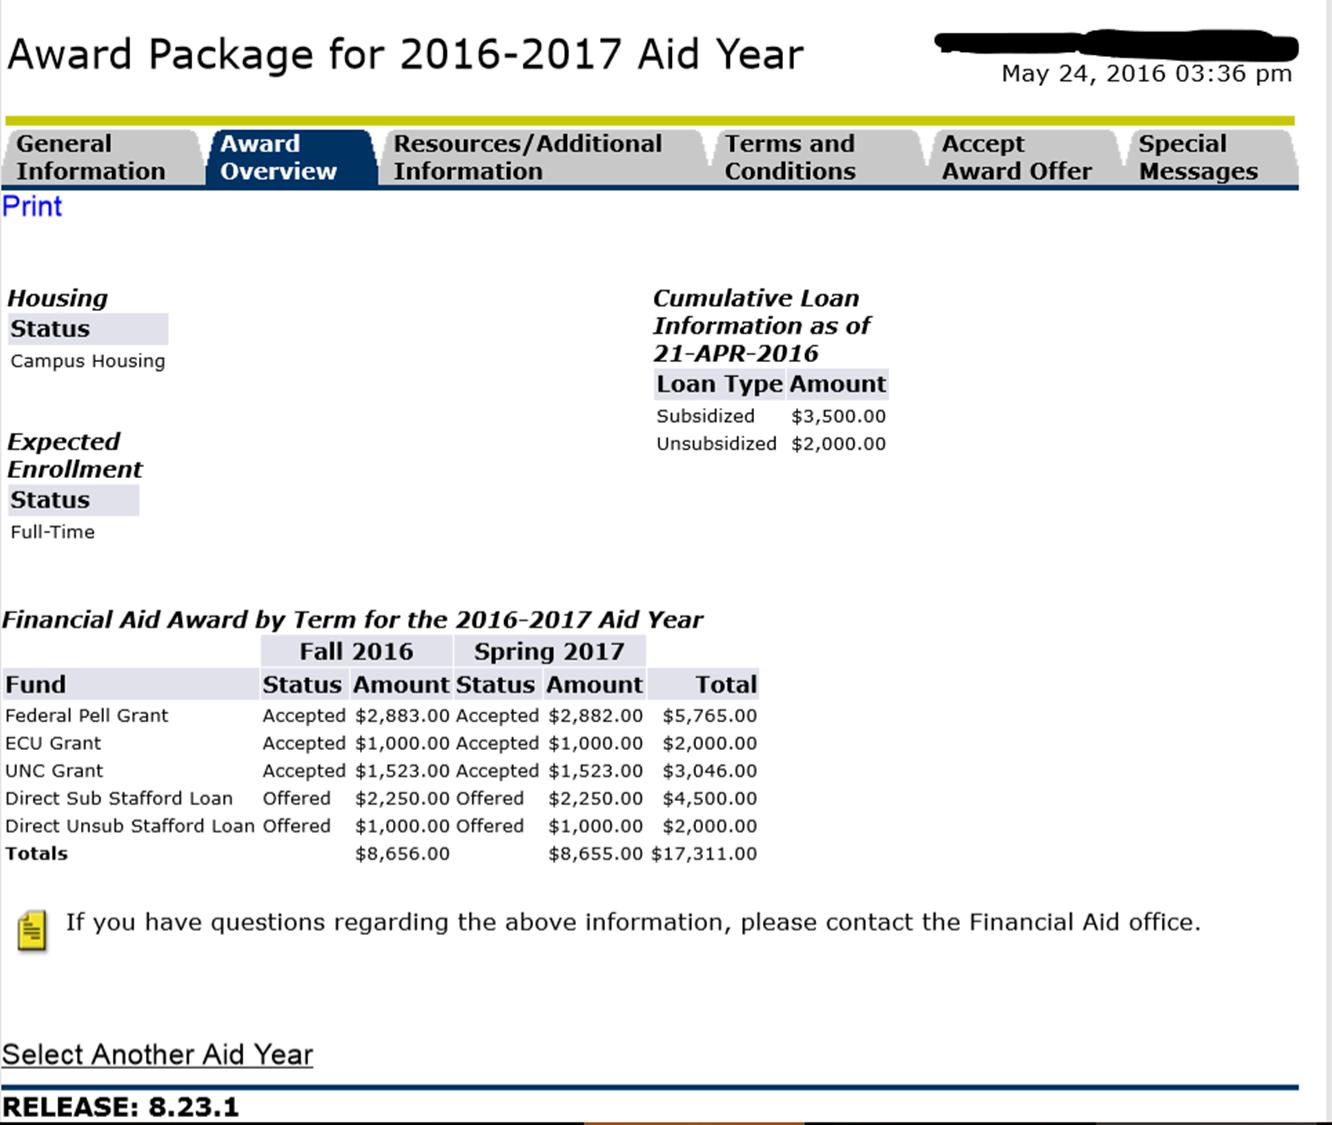Click the Direct Sub Stafford total $4,500.00
The width and height of the screenshot is (1332, 1125).
click(x=710, y=799)
